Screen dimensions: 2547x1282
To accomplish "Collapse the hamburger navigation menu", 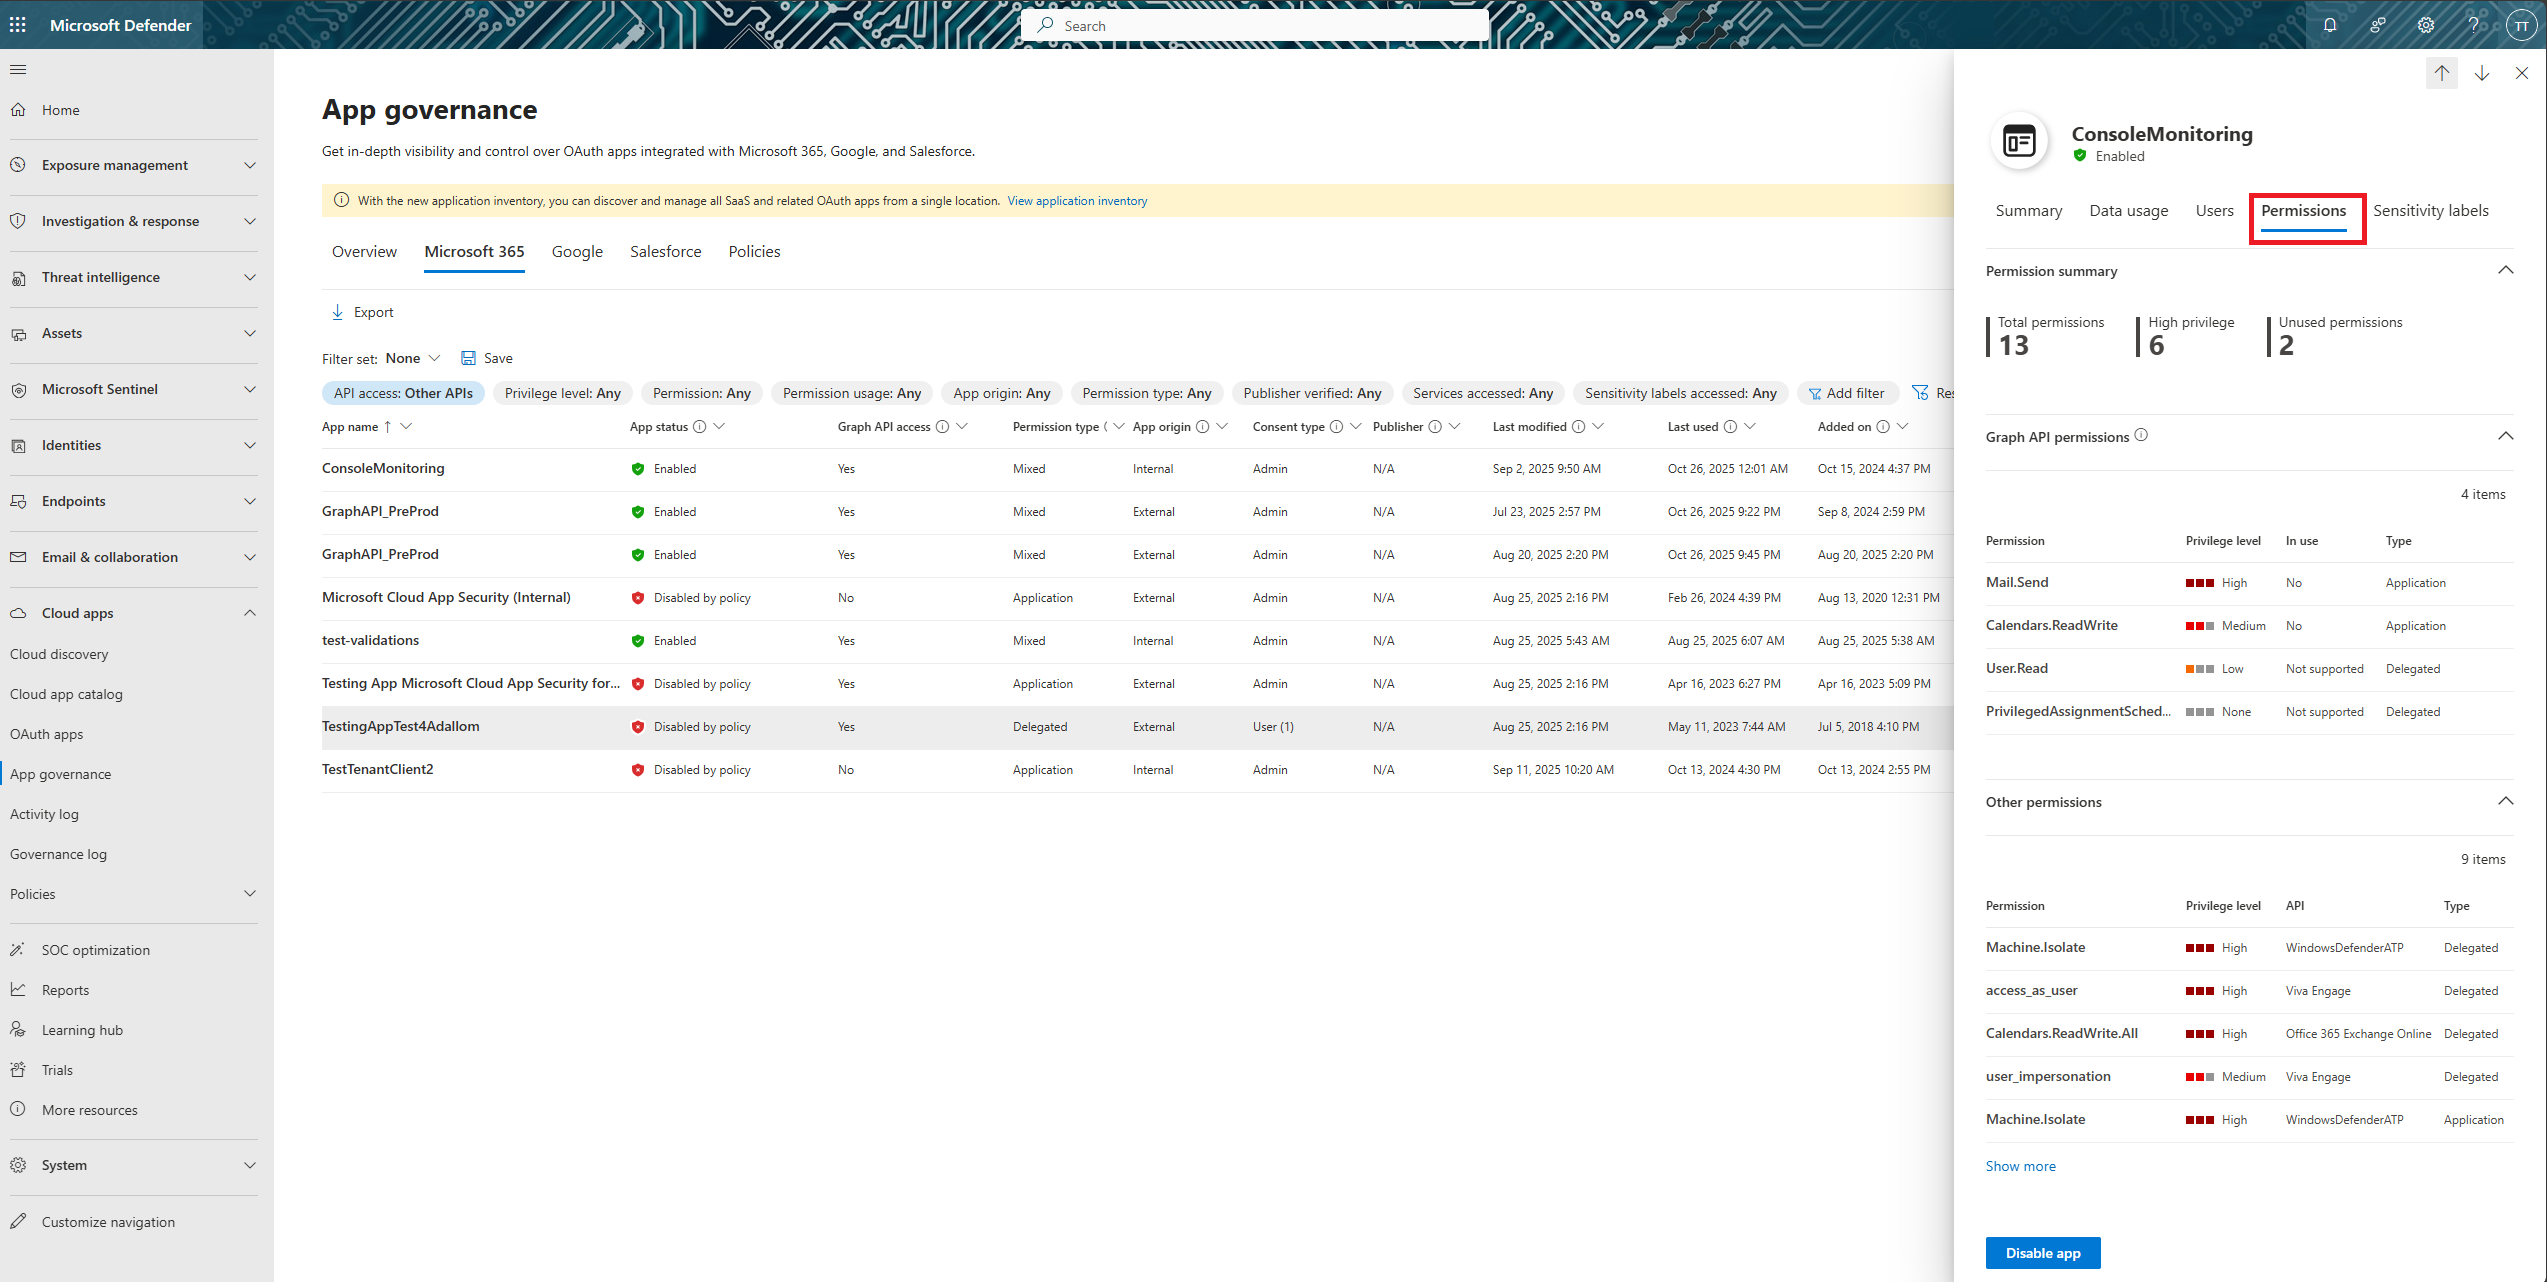I will [x=18, y=69].
